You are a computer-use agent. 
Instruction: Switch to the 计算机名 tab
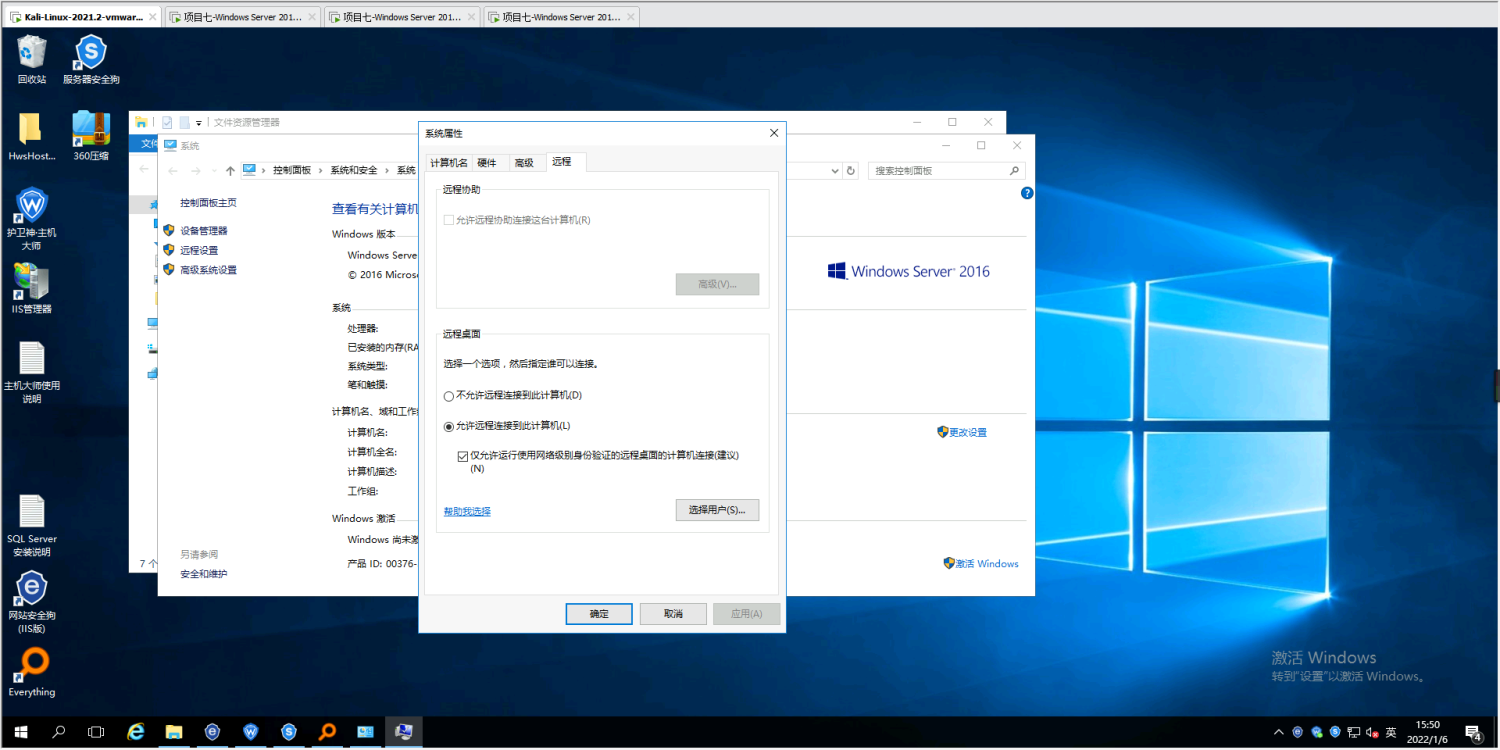(448, 163)
